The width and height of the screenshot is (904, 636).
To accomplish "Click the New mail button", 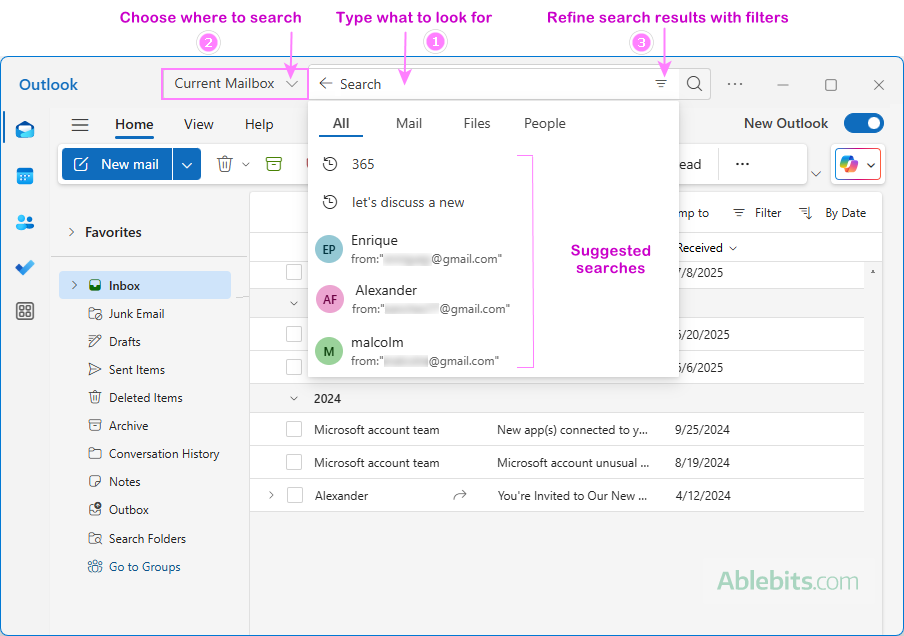I will click(117, 164).
